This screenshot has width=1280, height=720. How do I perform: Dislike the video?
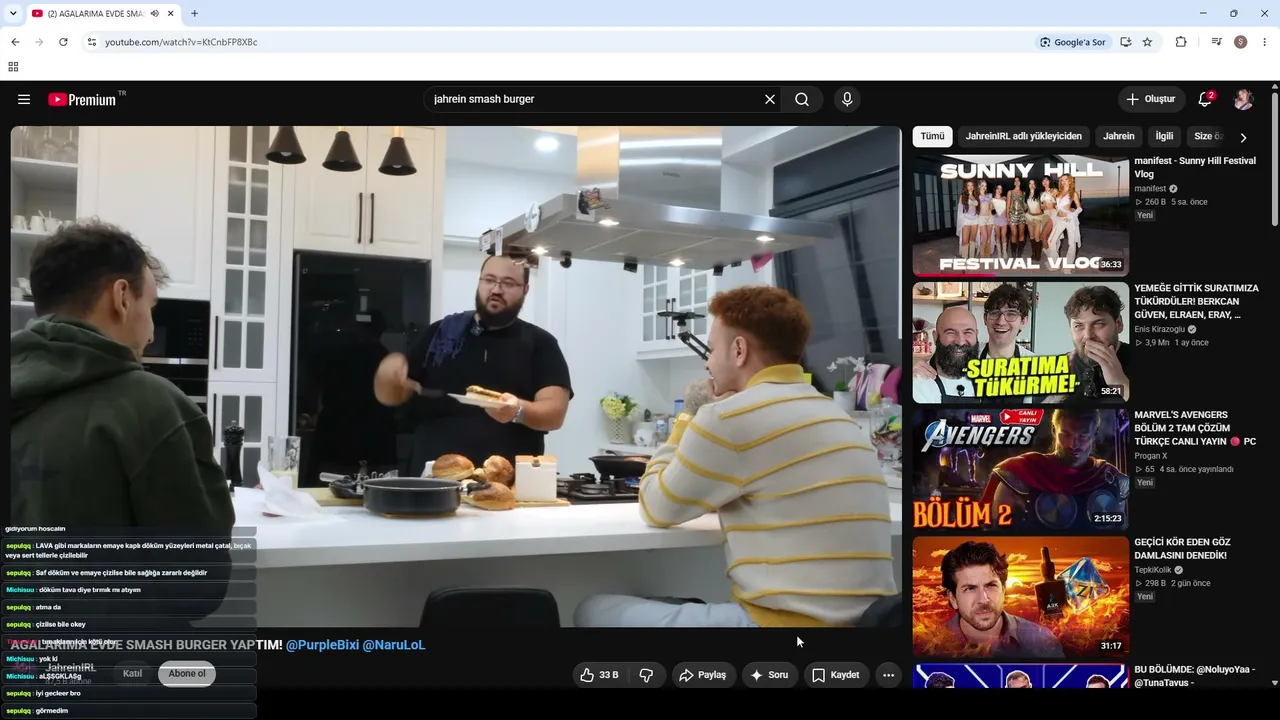(x=646, y=675)
